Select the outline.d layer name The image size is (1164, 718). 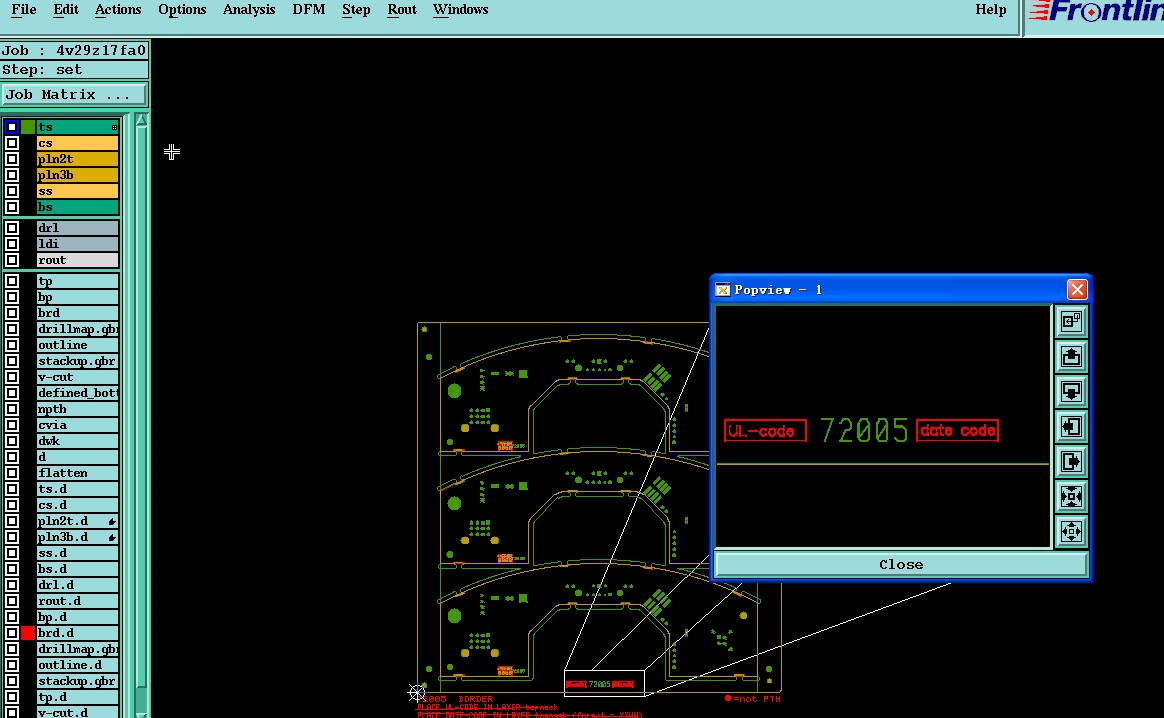[77, 665]
